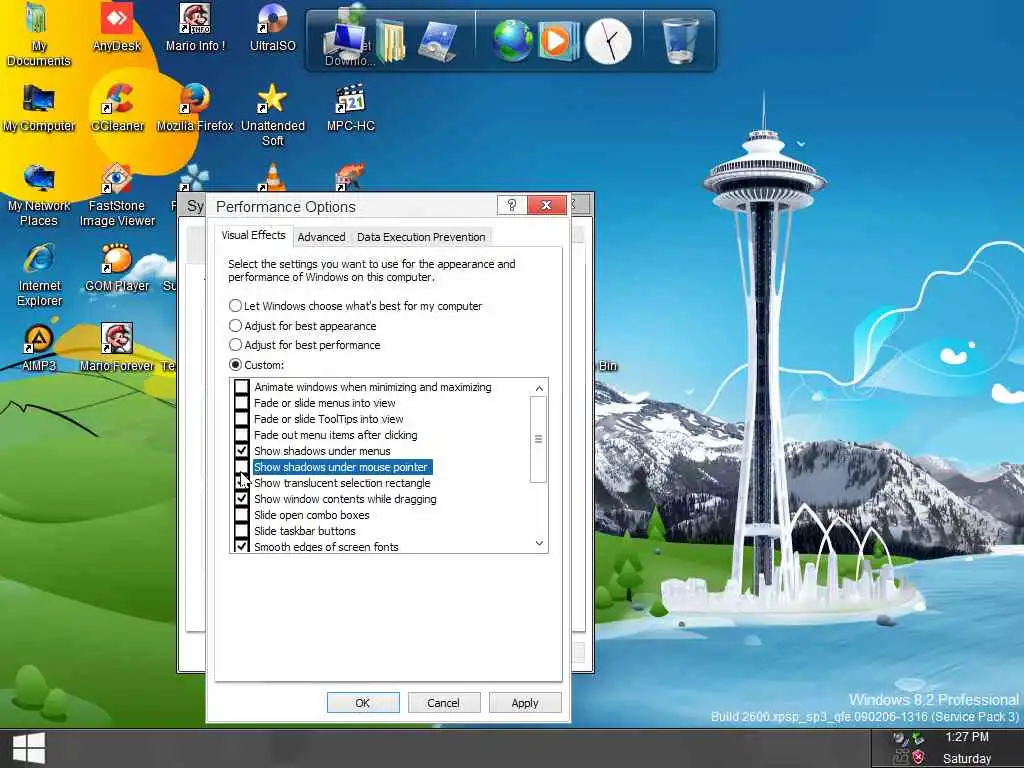The image size is (1024, 768).
Task: Select the My Computer icon
Action: pos(39,108)
